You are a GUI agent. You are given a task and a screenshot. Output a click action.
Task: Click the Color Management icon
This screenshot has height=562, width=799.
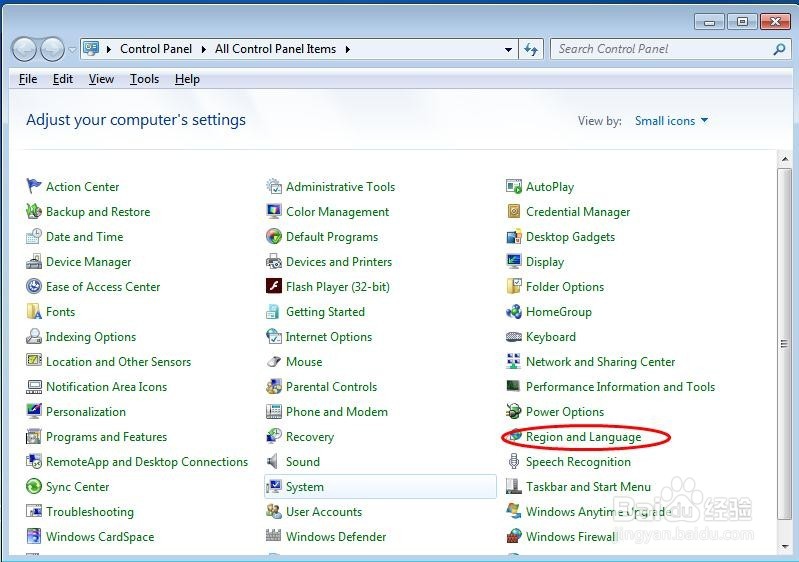274,211
